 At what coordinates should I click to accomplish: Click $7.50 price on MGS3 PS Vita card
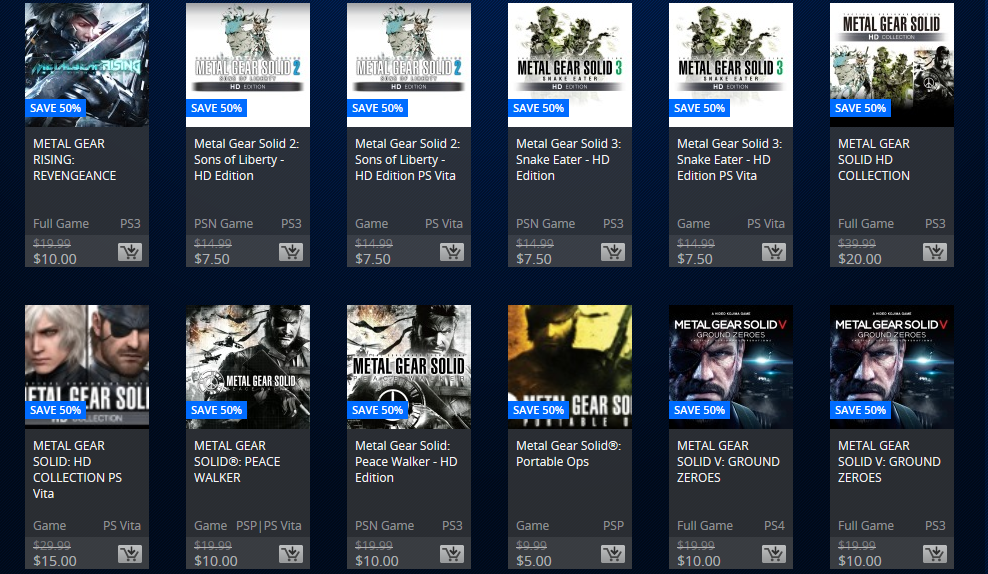pos(695,259)
